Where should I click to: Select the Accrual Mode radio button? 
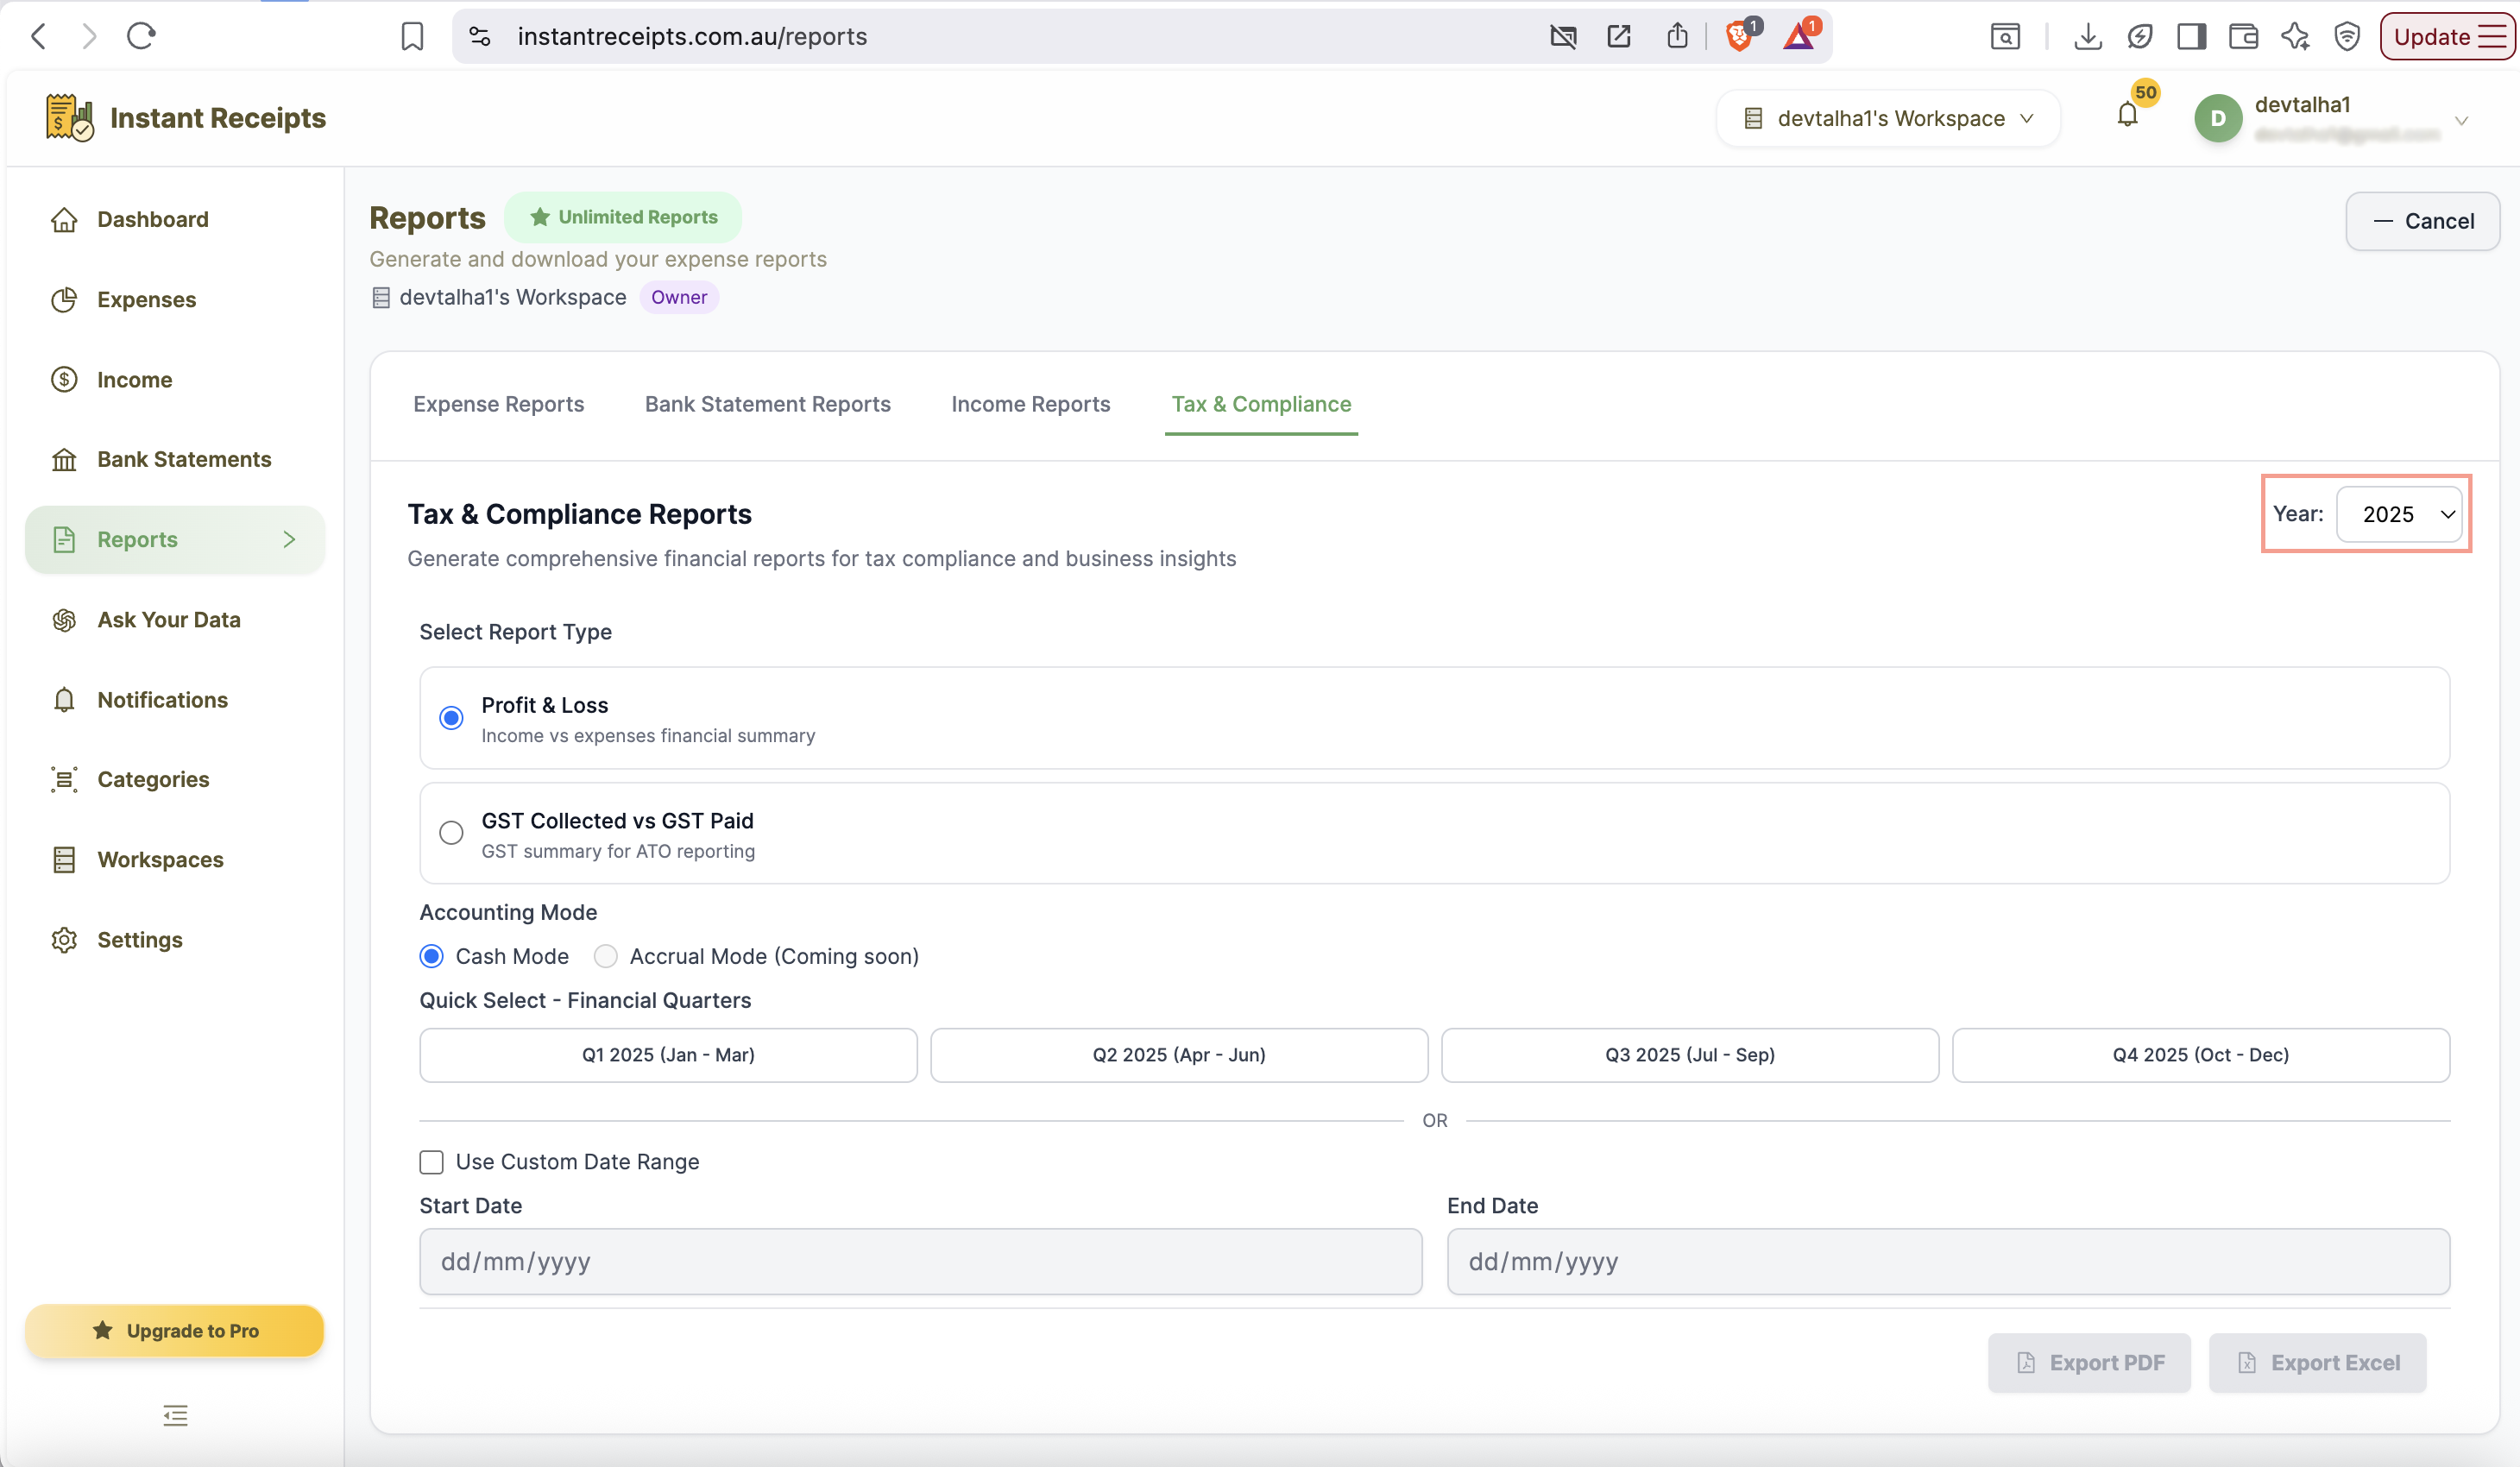[605, 956]
